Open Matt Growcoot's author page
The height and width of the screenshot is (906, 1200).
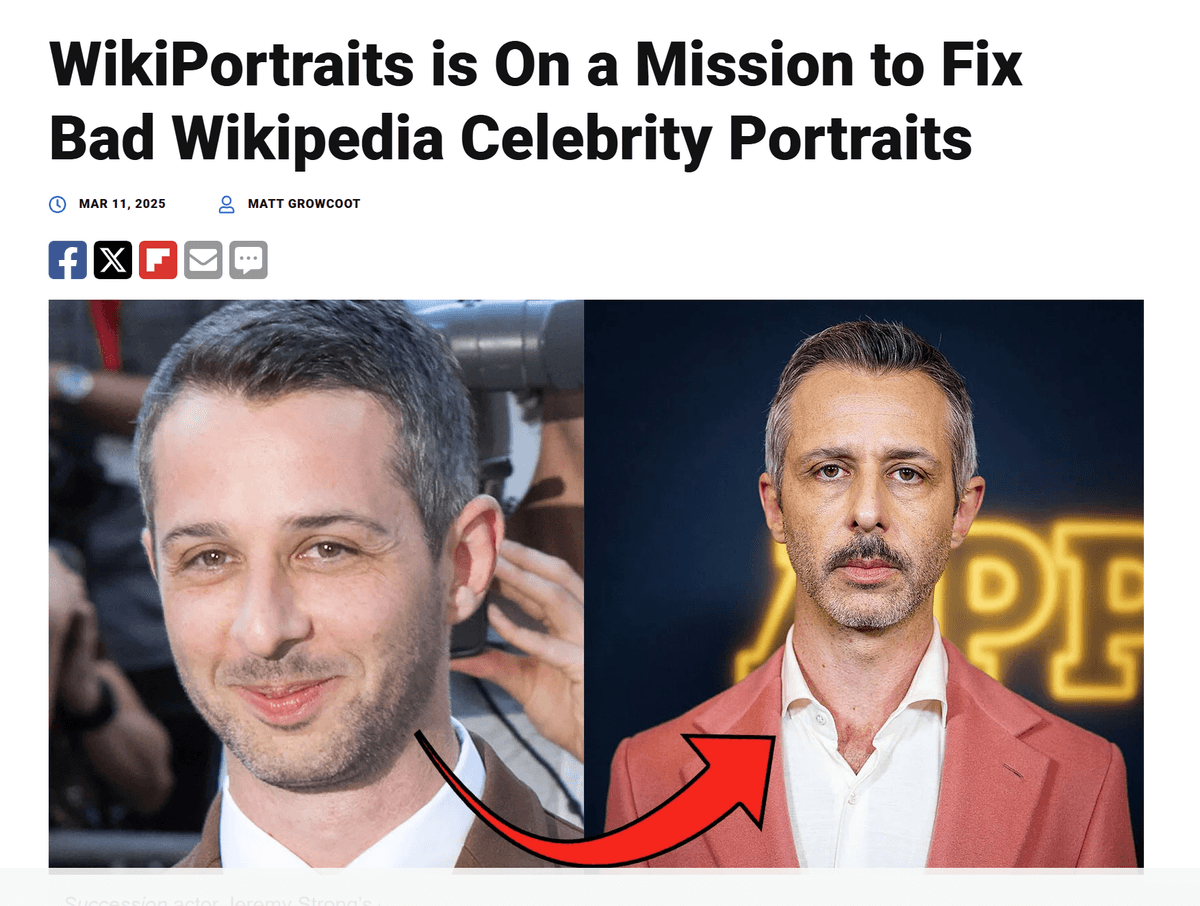[x=304, y=204]
